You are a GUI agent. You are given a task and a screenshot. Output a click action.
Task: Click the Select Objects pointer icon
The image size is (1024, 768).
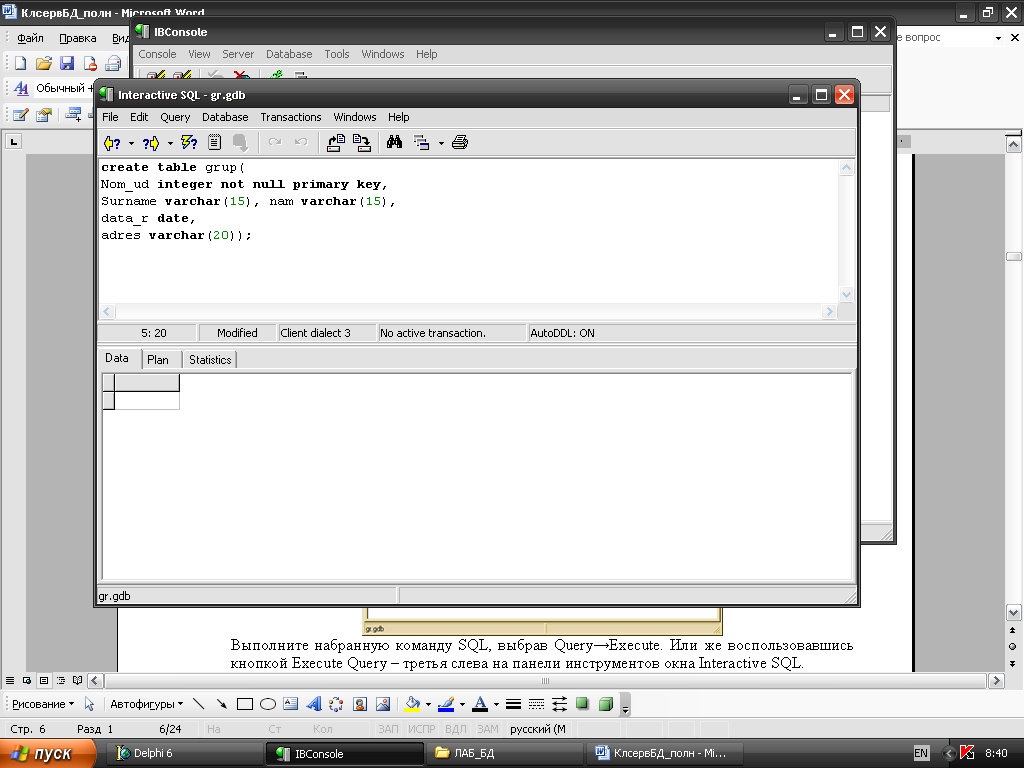pos(89,704)
